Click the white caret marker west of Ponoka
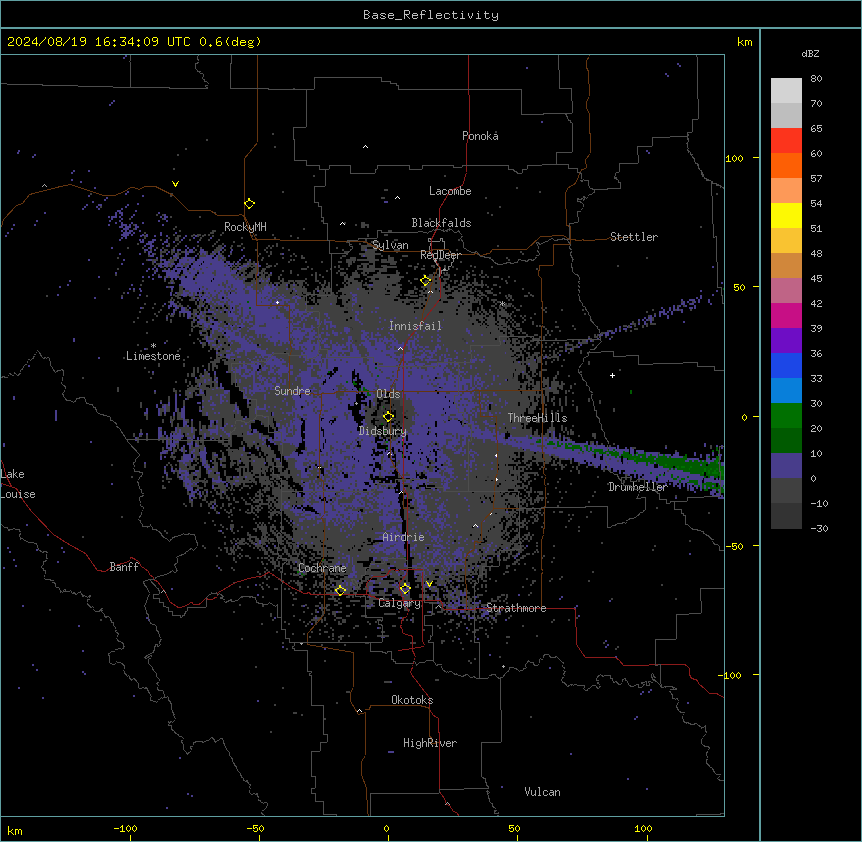The width and height of the screenshot is (862, 842). coord(366,147)
